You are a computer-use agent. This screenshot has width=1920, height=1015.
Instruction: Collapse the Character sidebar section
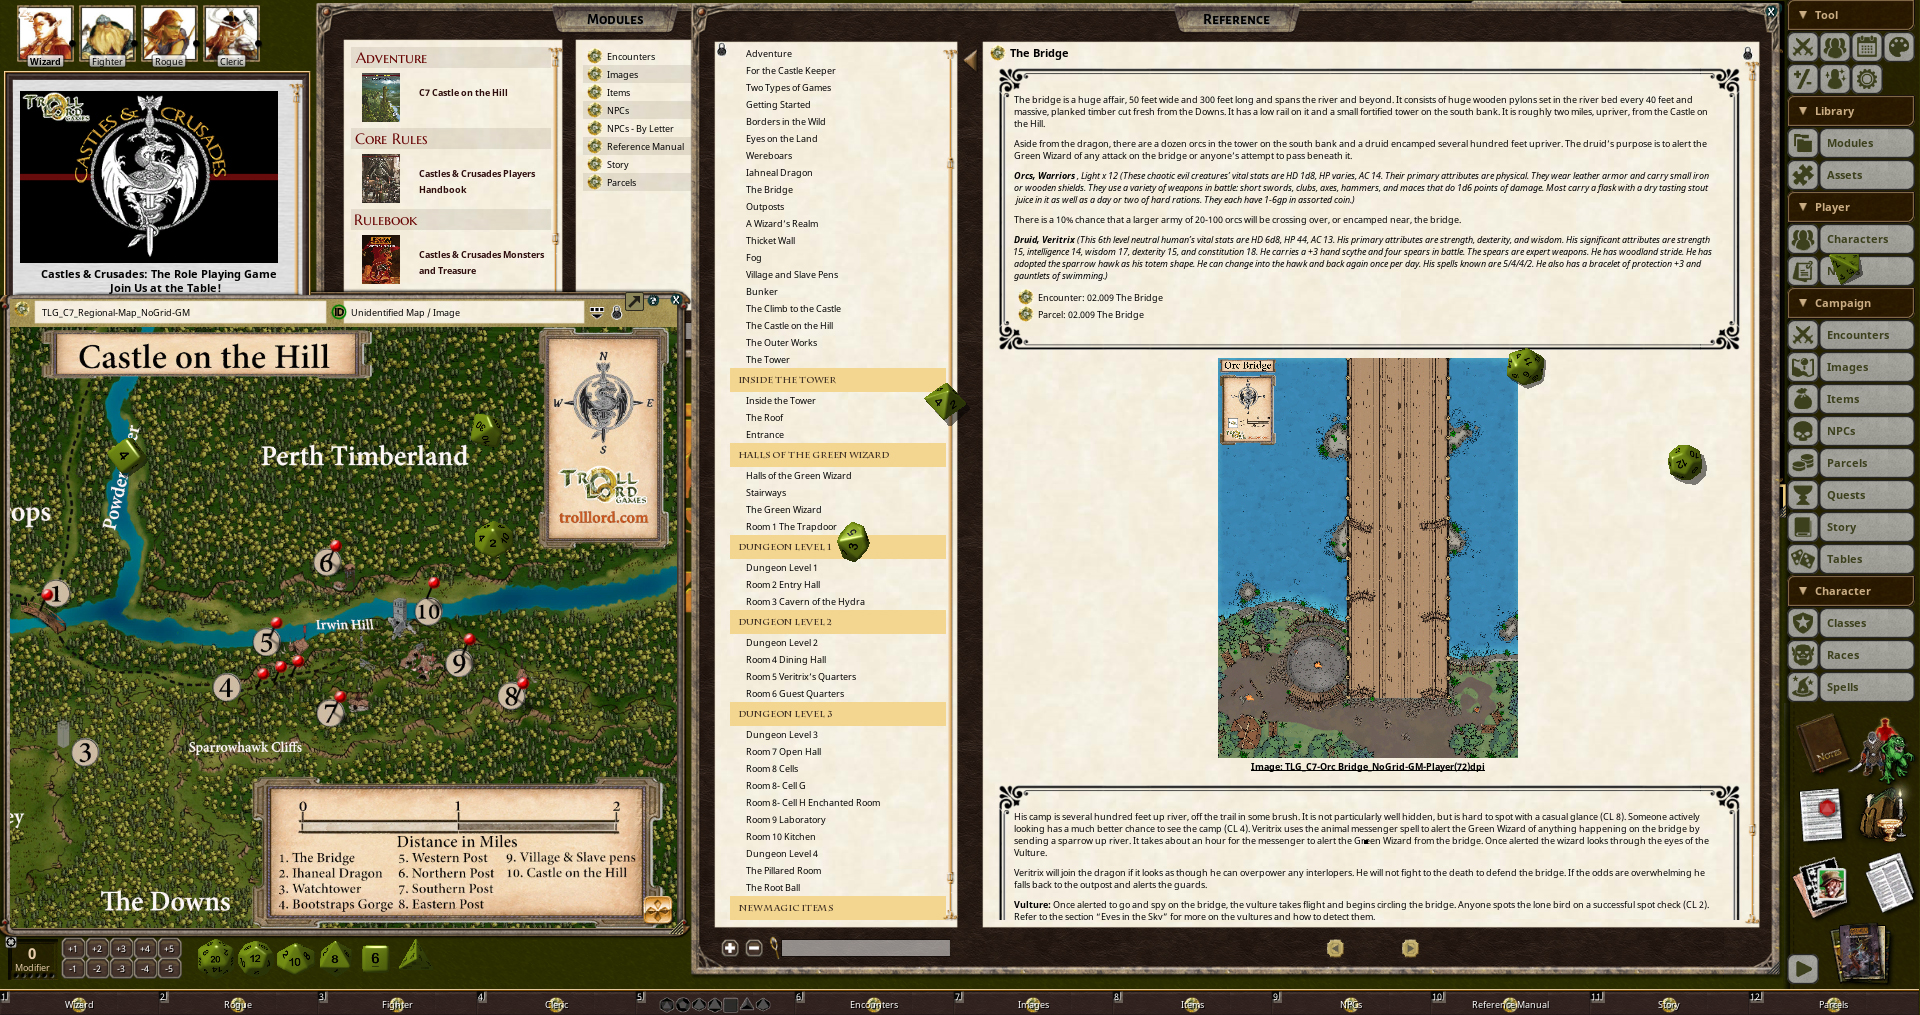coord(1851,591)
